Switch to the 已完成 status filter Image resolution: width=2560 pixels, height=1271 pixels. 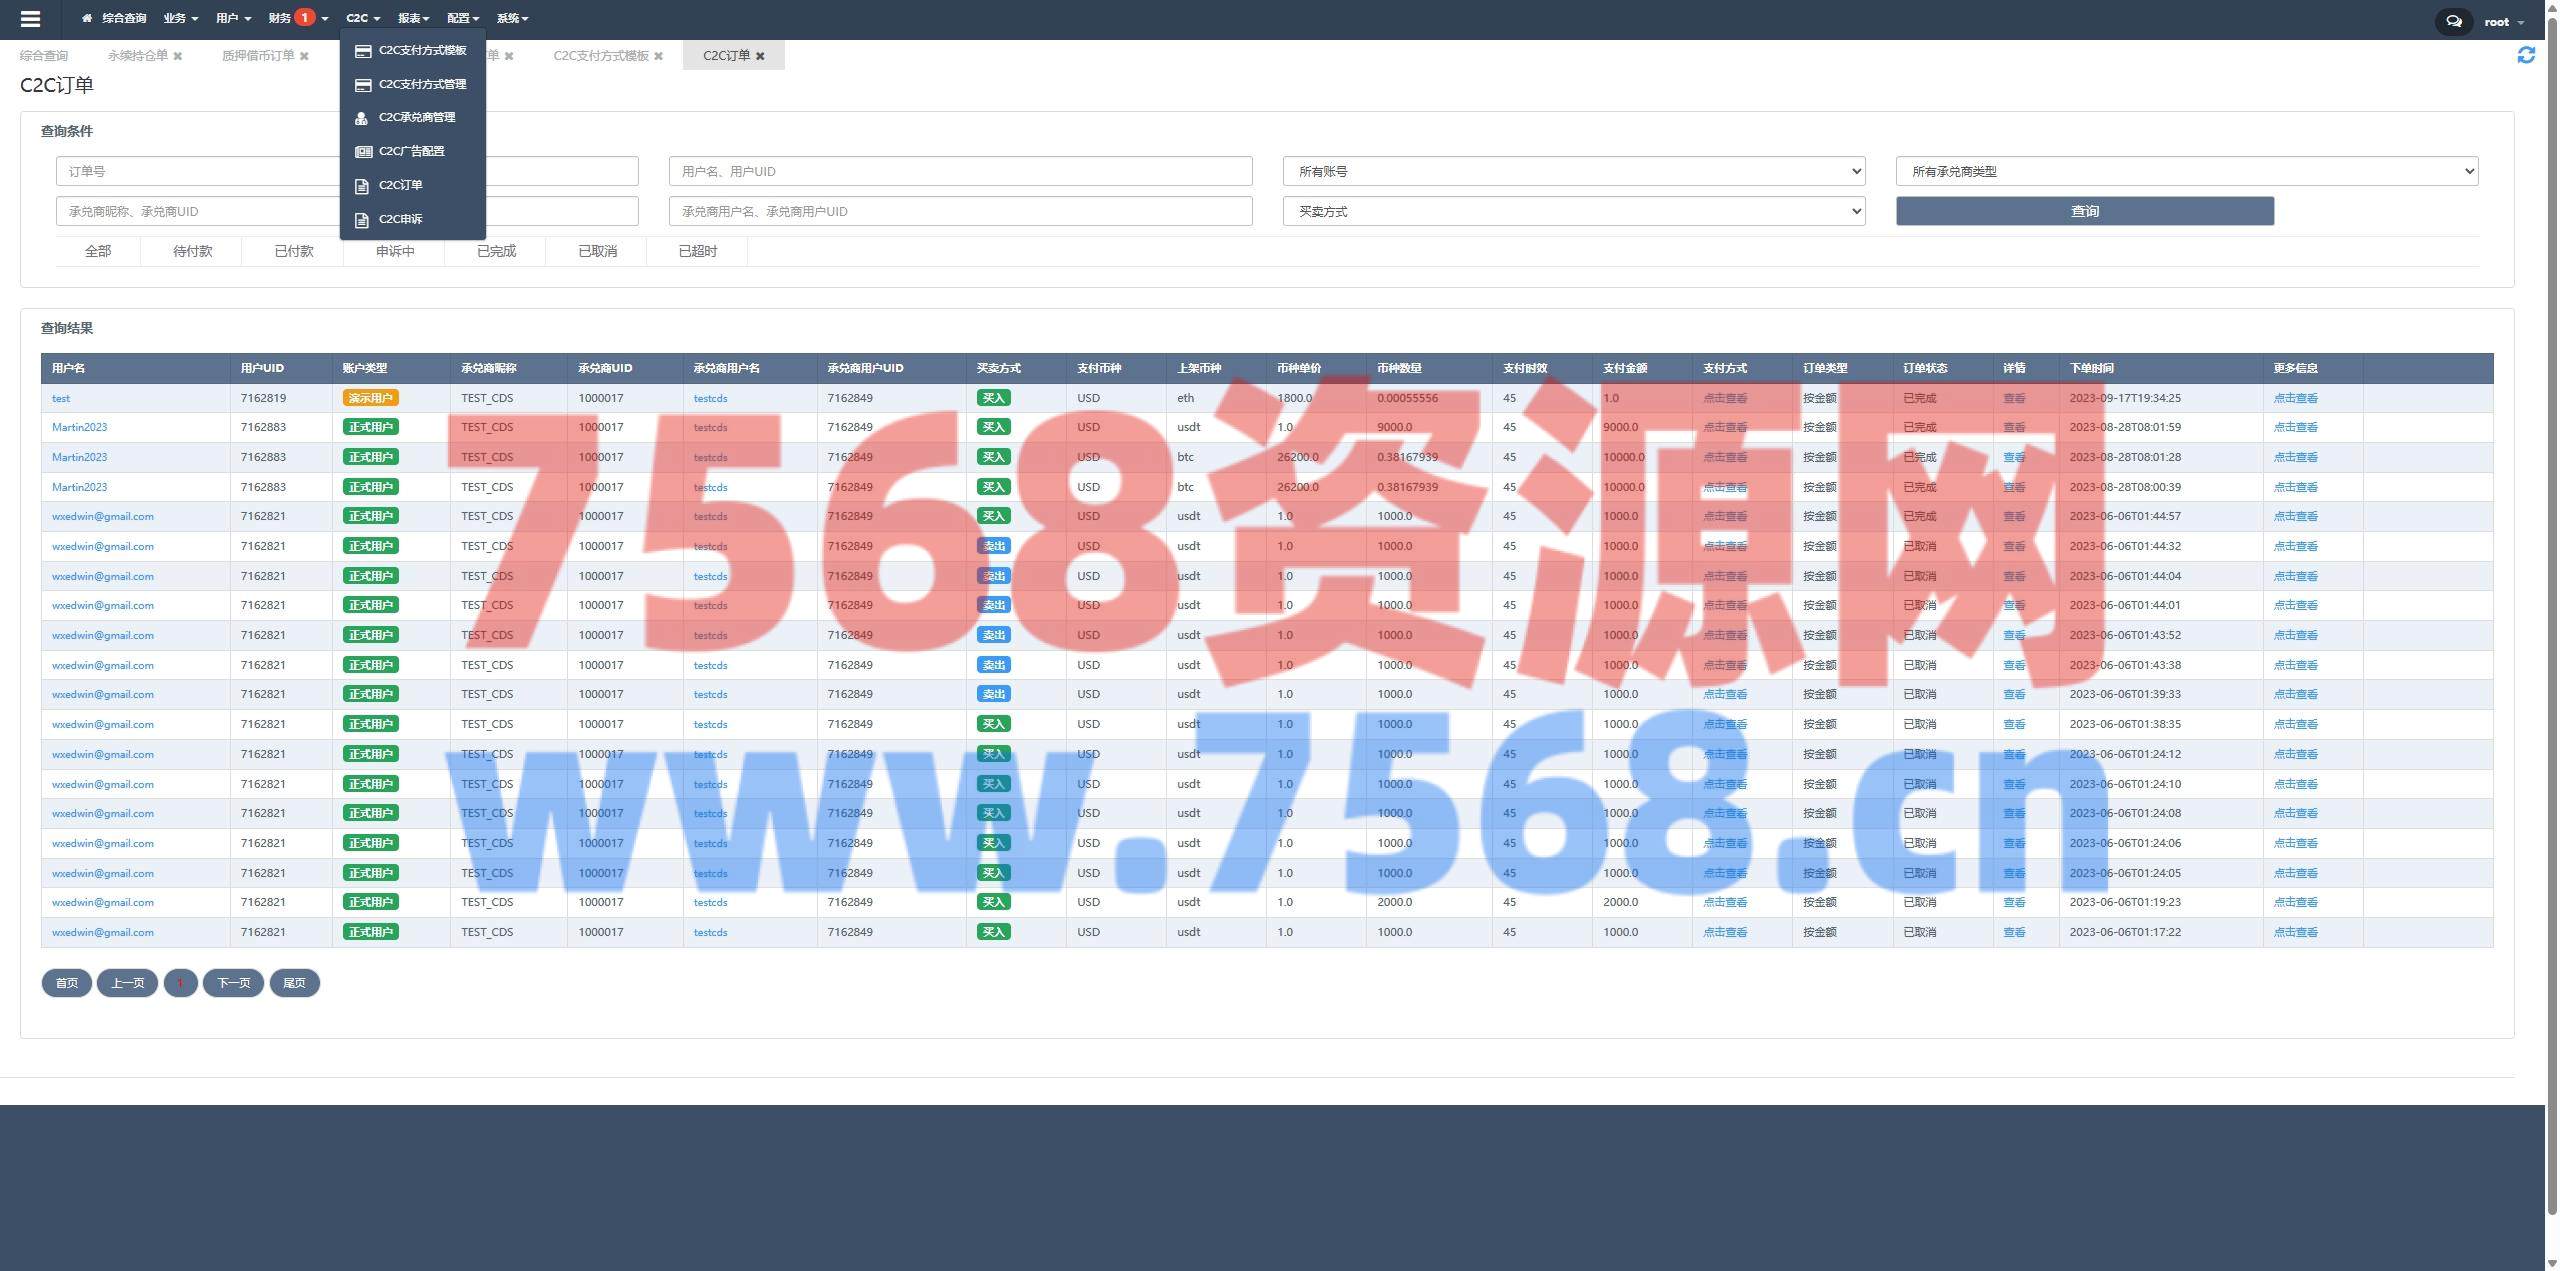point(496,251)
